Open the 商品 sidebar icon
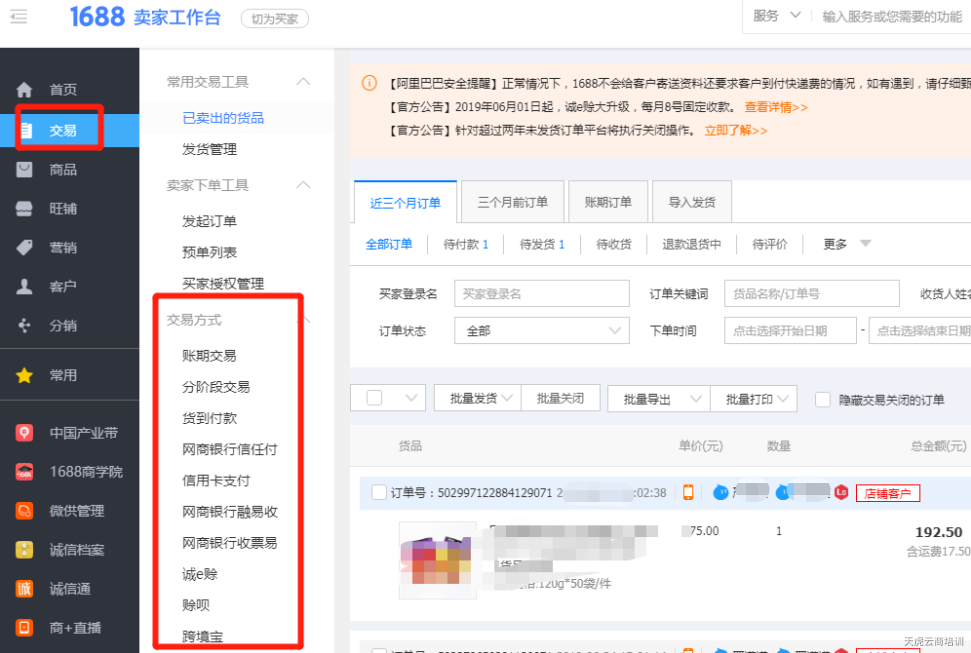971x653 pixels. coord(24,169)
